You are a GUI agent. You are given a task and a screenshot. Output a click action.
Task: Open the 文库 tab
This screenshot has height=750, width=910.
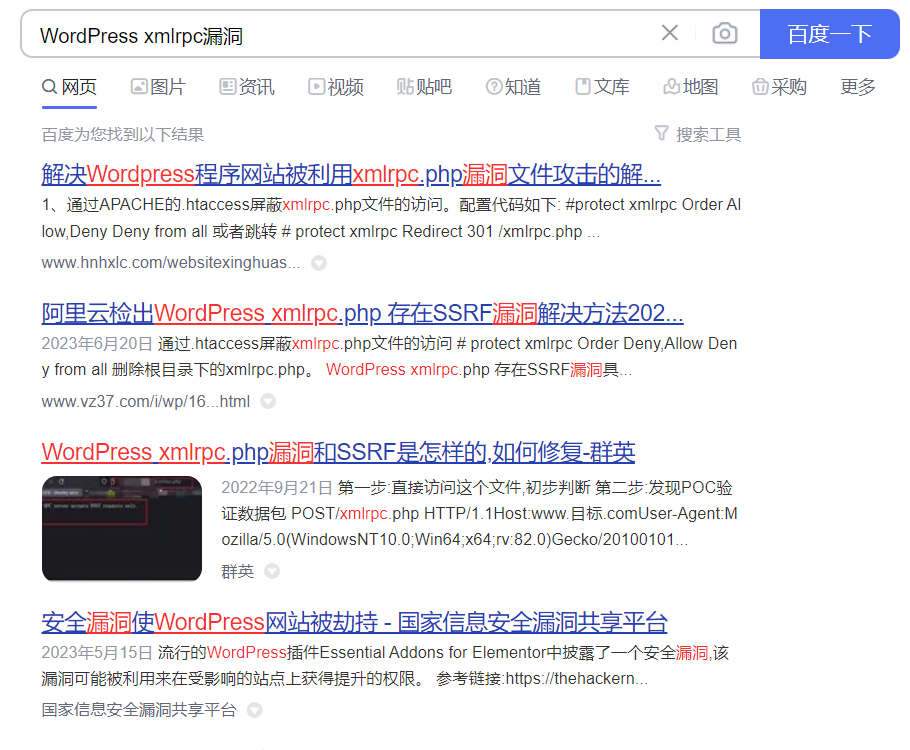(x=602, y=87)
